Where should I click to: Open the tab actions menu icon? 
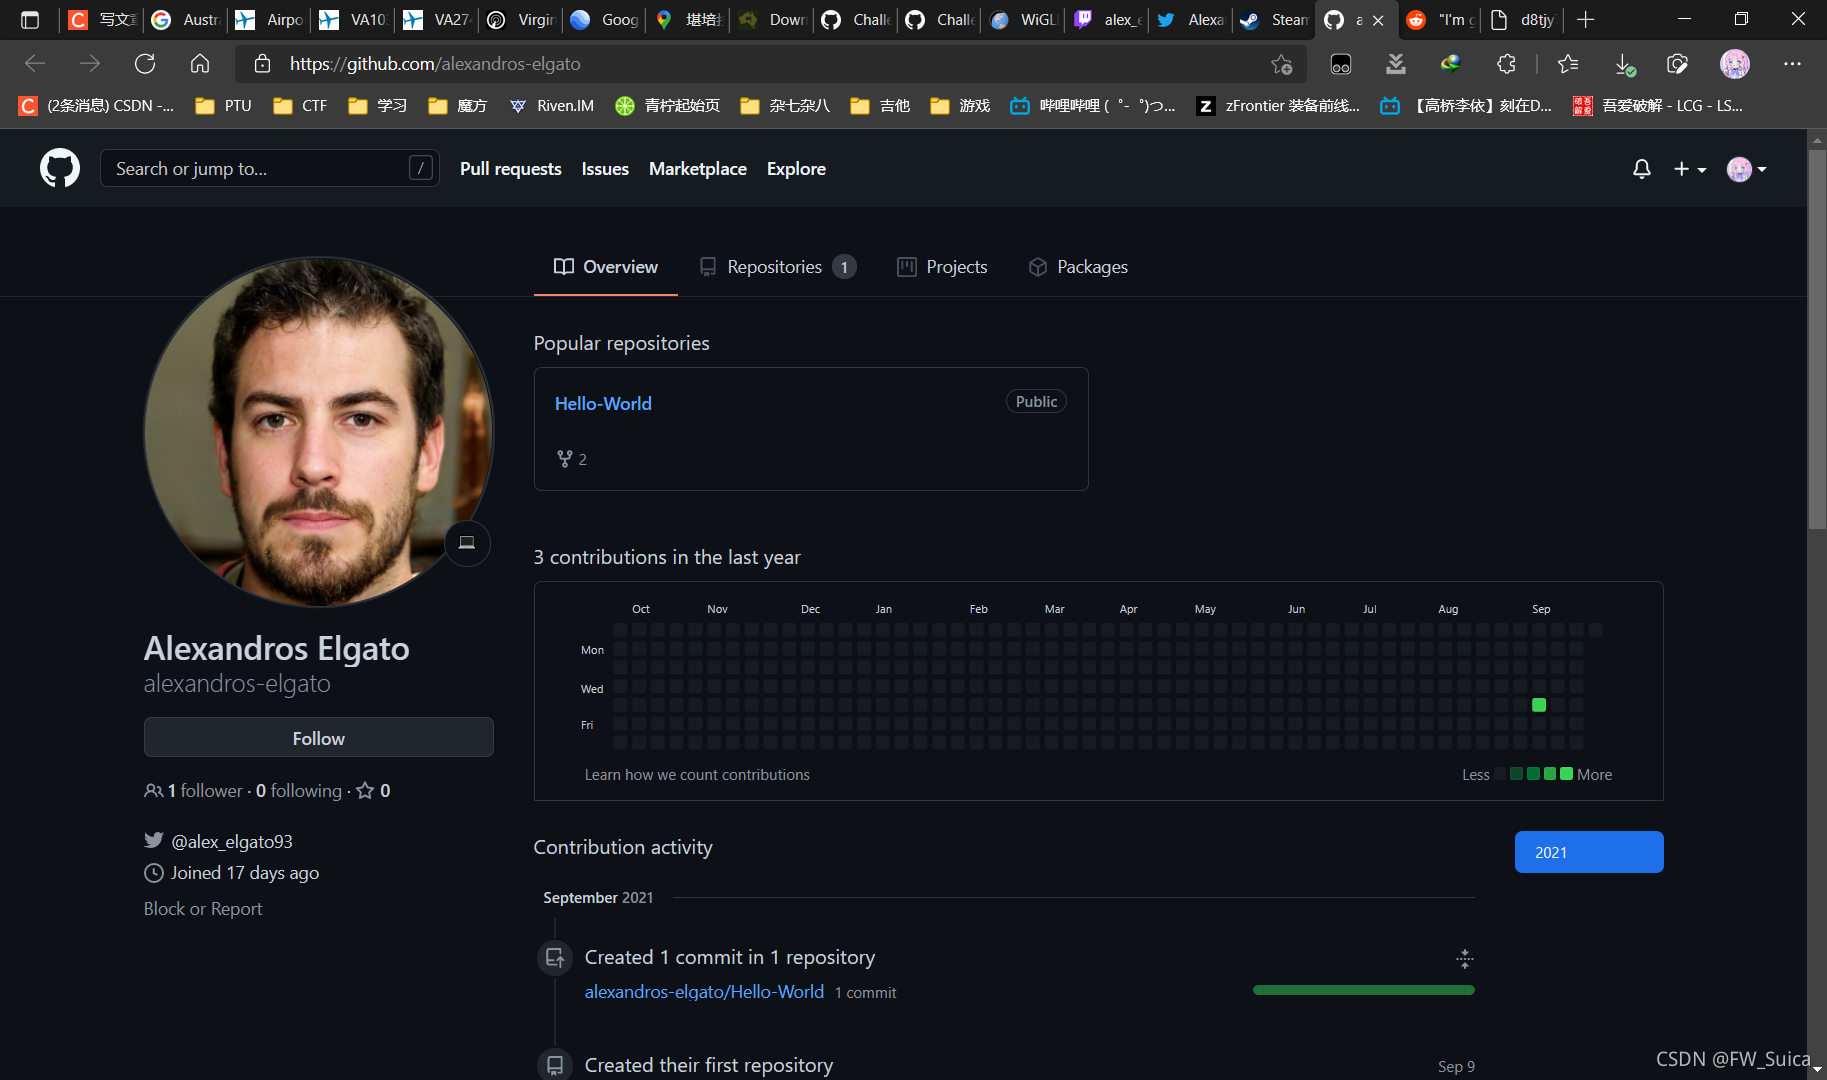(x=30, y=19)
